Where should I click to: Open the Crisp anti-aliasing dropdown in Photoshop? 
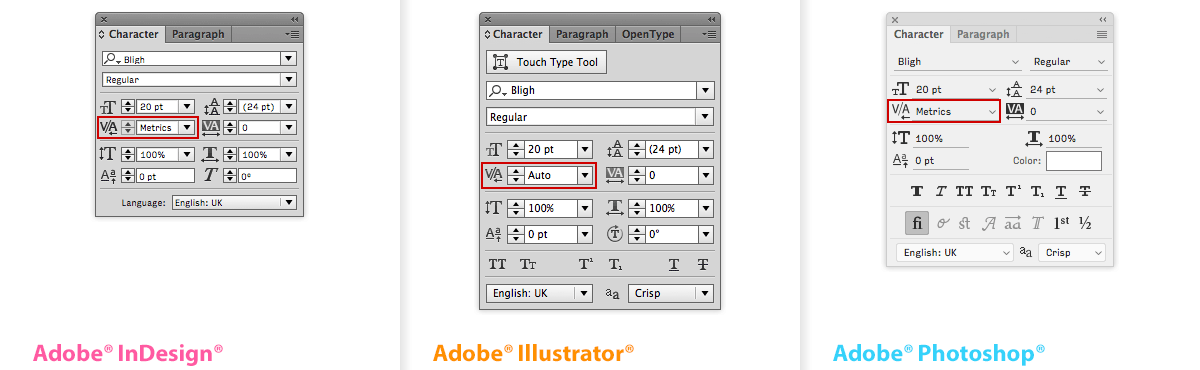click(1072, 253)
